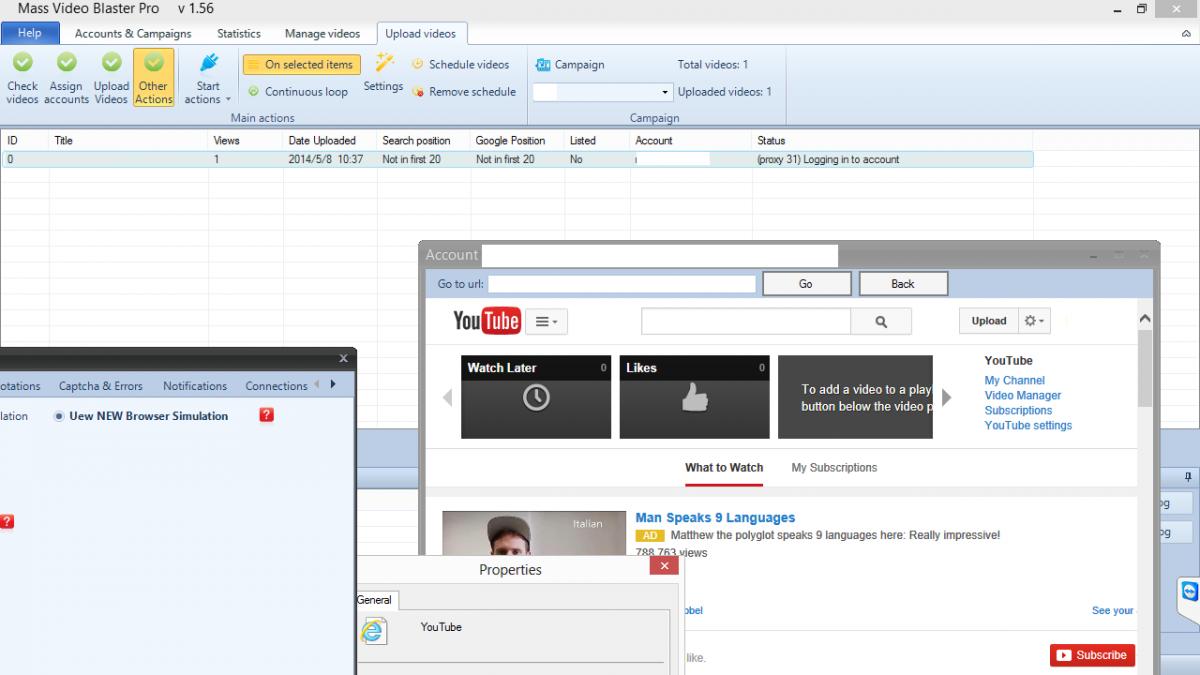Click the Watch Later clock tile
This screenshot has height=675, width=1200.
tap(536, 397)
